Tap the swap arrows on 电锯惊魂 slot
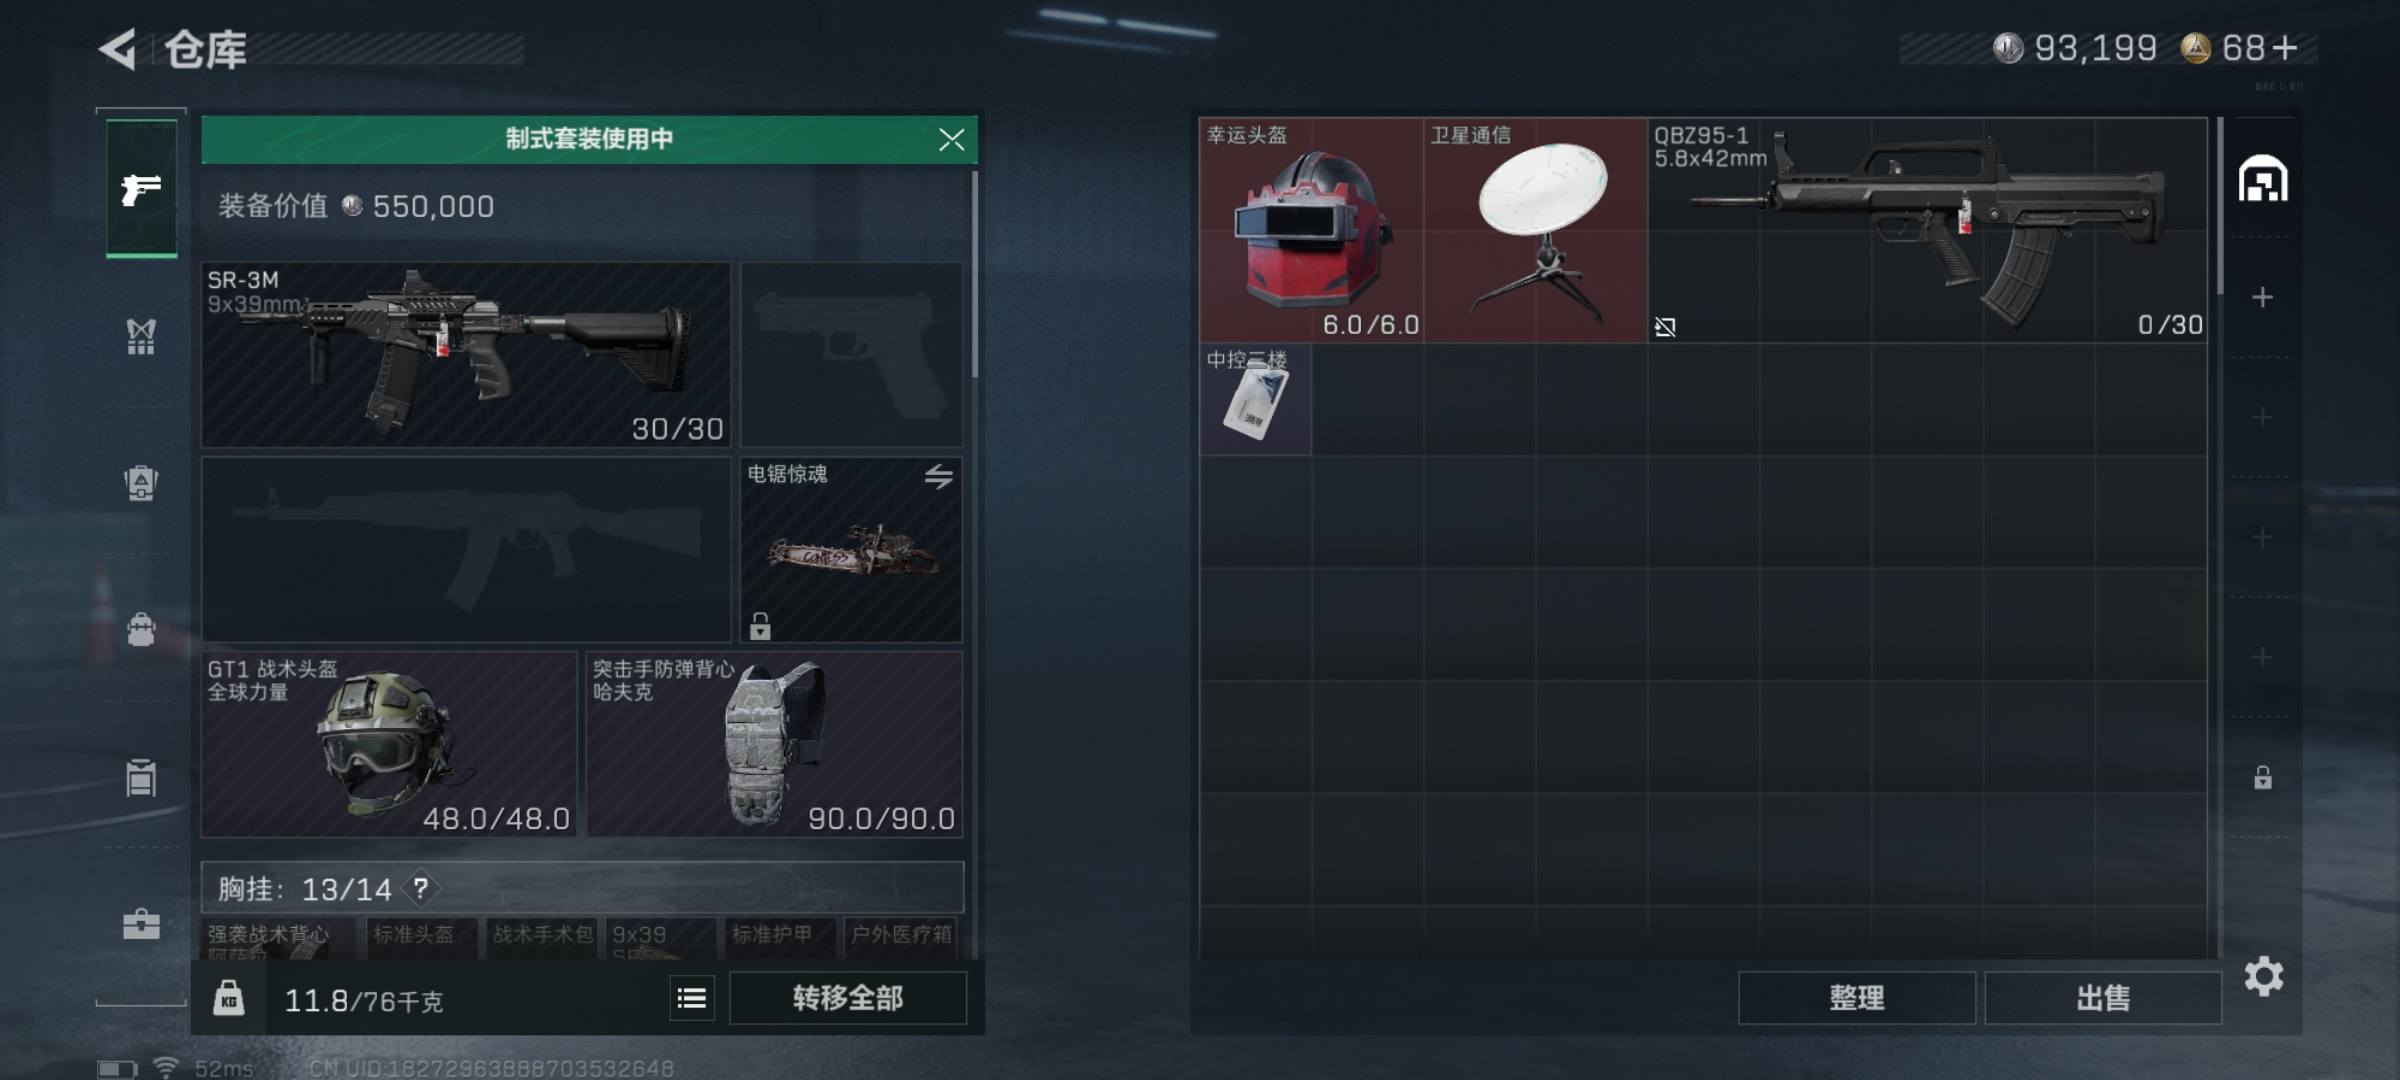This screenshot has width=2400, height=1080. pos(938,477)
